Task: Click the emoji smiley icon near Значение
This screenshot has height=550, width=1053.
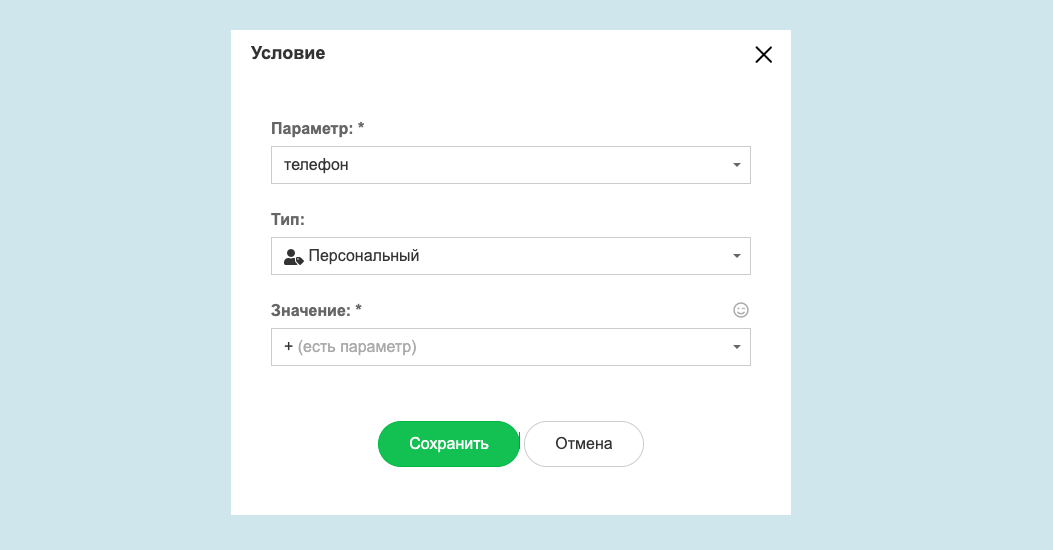Action: tap(741, 310)
